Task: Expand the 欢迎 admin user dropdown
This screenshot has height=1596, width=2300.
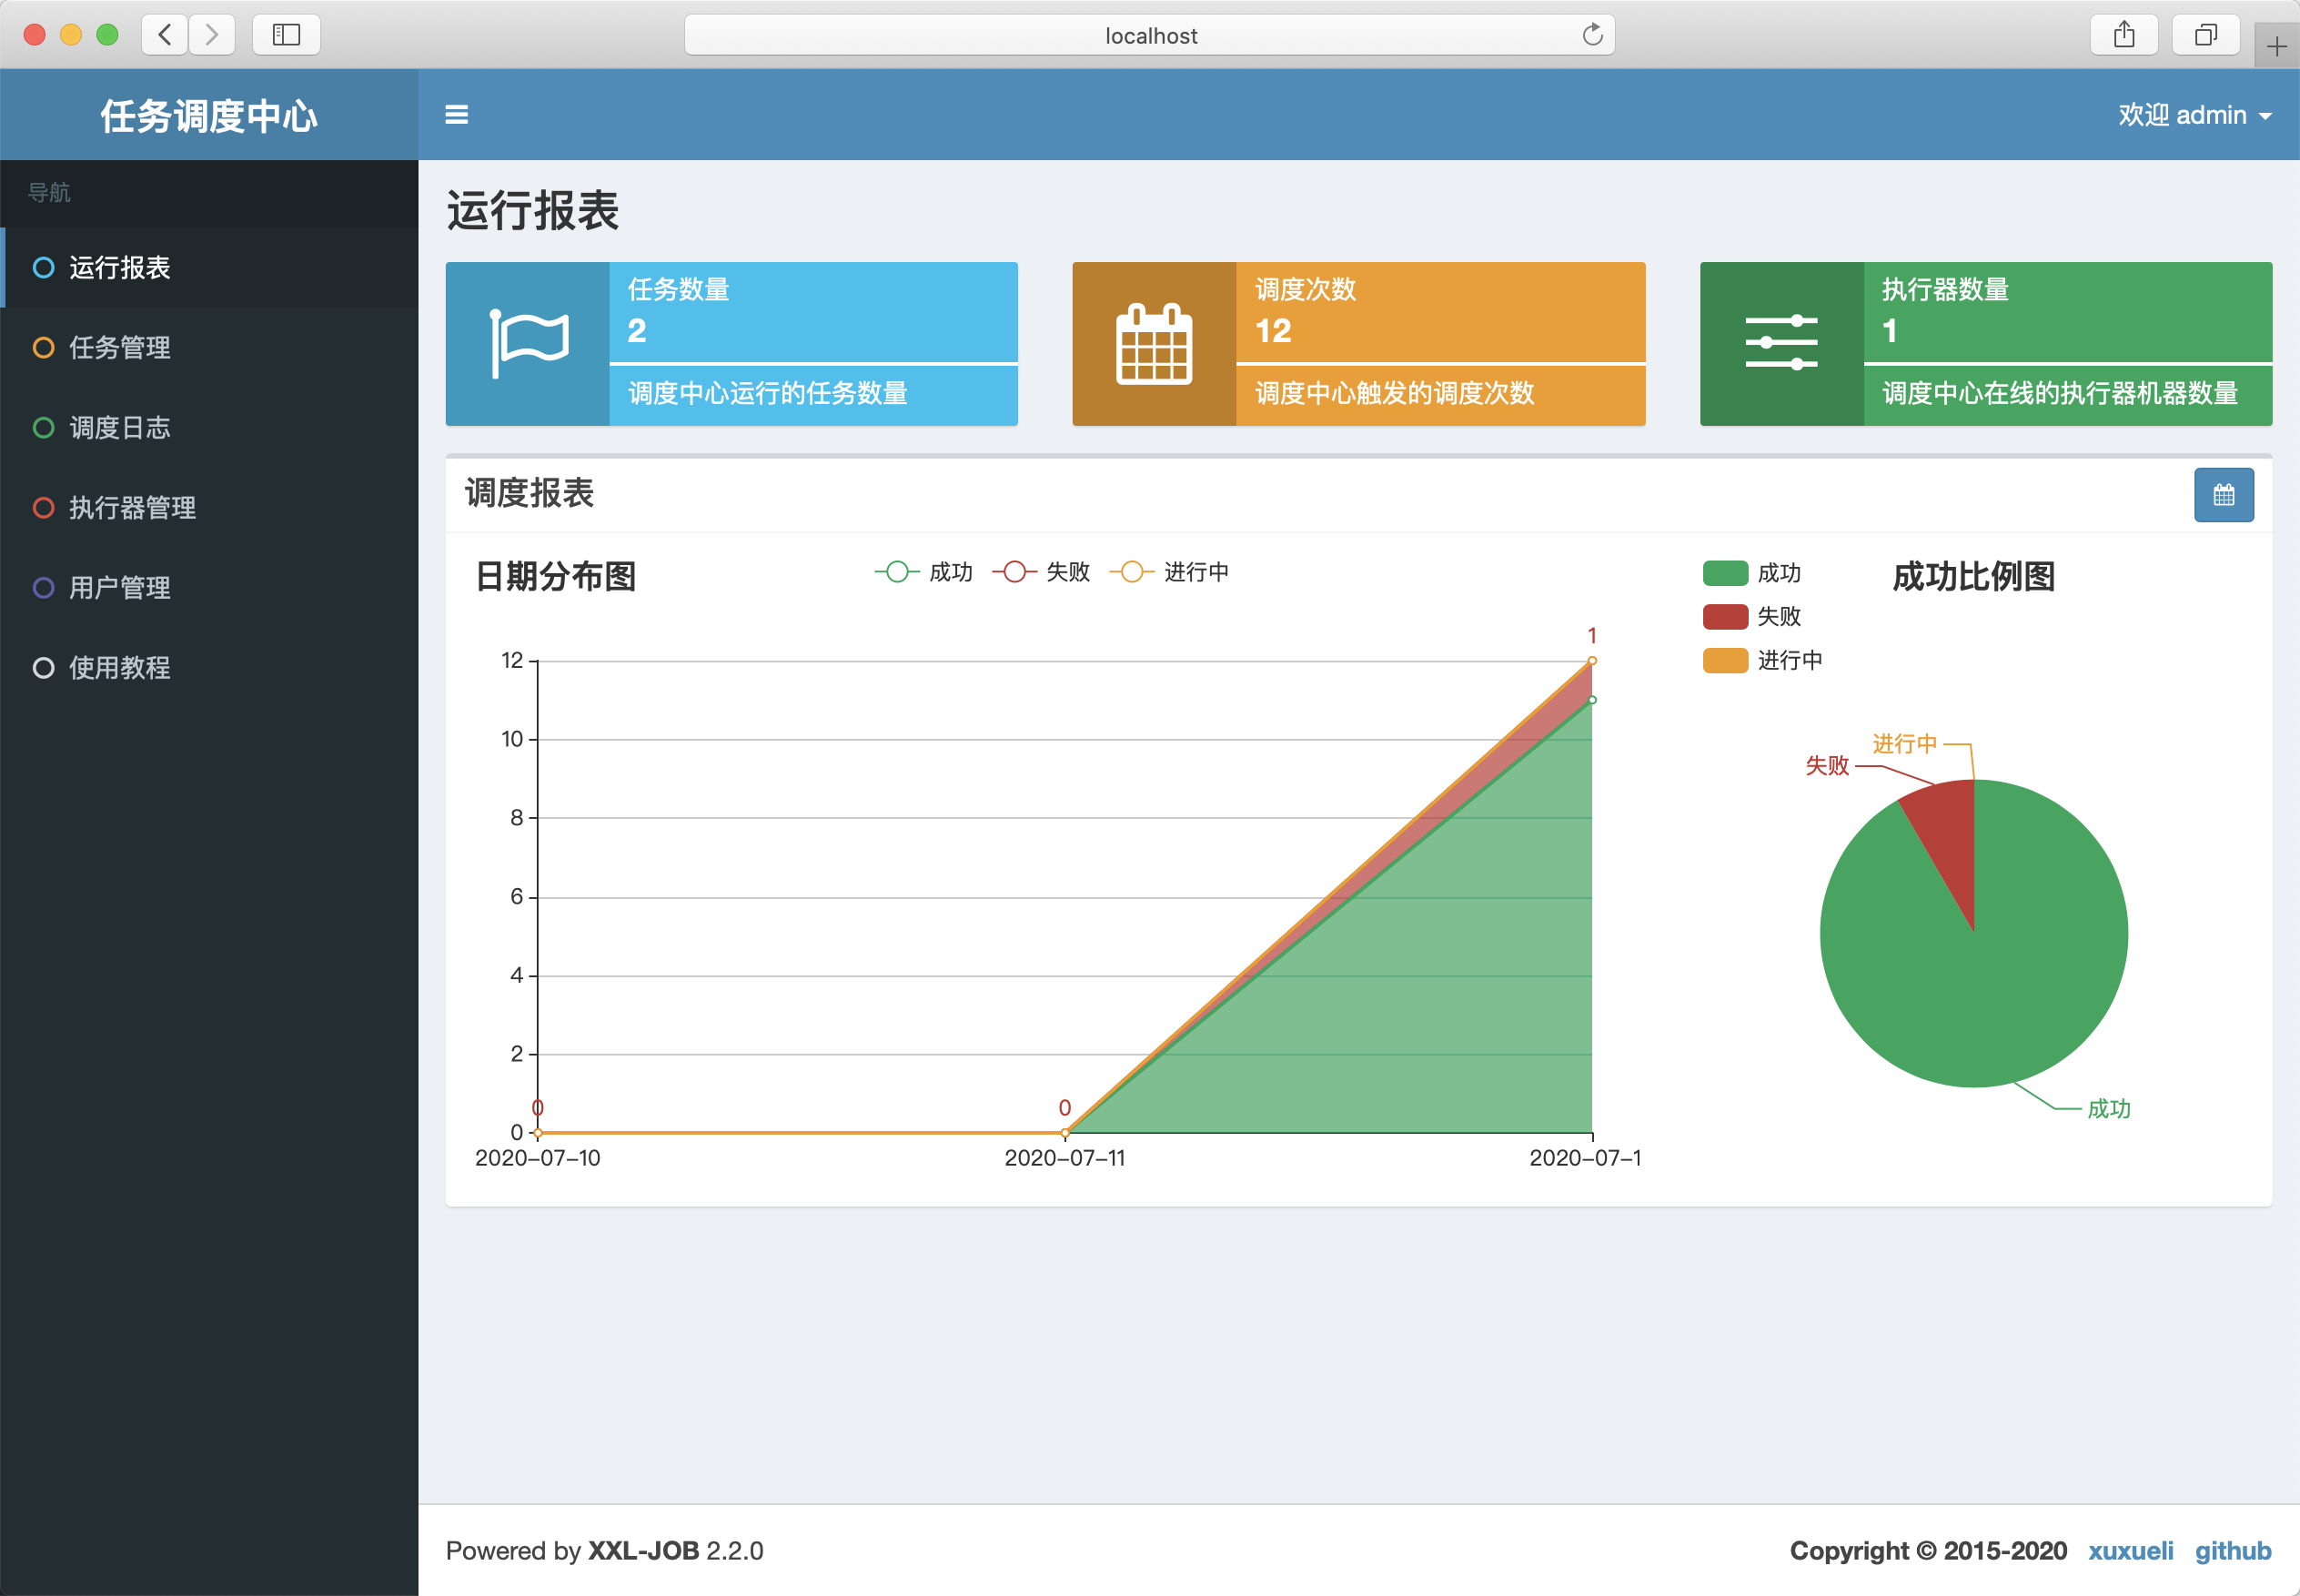Action: tap(2194, 115)
